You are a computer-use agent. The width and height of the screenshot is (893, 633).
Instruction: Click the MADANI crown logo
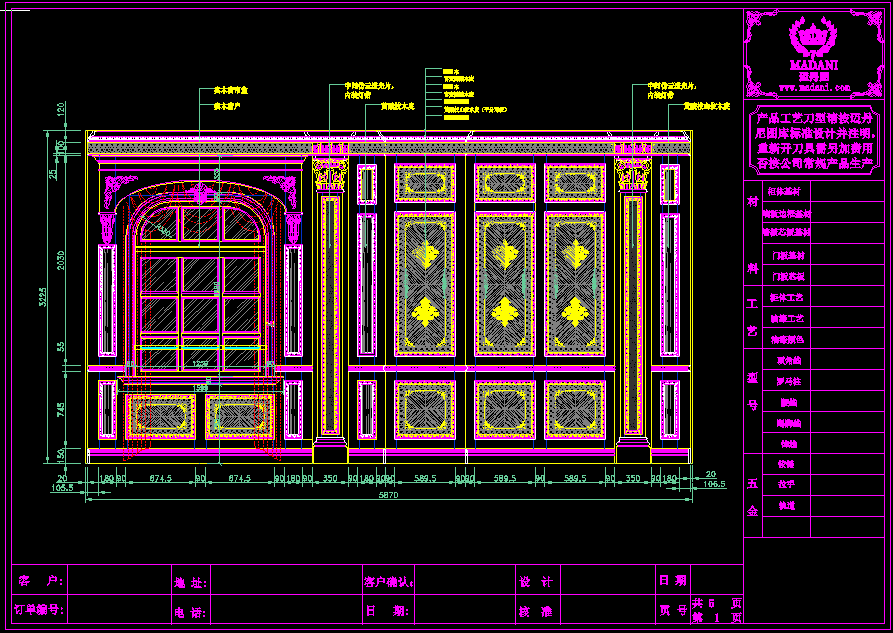pos(813,38)
